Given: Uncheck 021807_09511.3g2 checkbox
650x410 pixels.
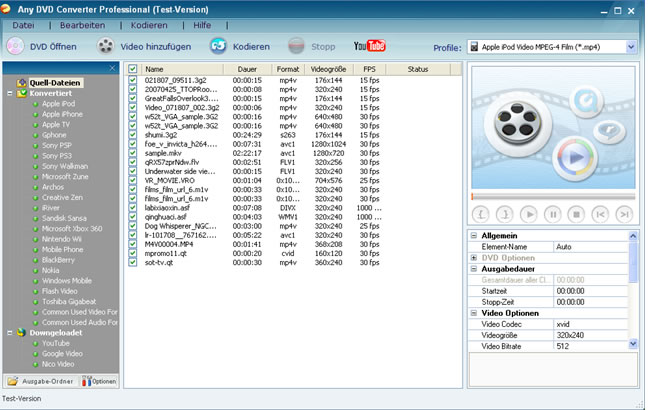Looking at the screenshot, I should click(133, 80).
